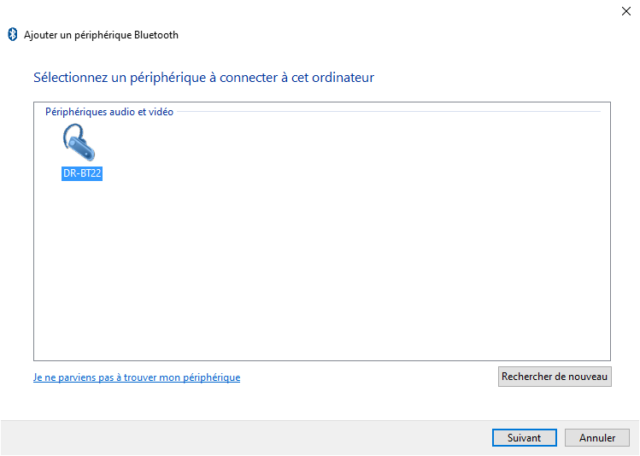This screenshot has height=456, width=640.
Task: Click the gray footer bar left of Suivant
Action: tap(245, 438)
